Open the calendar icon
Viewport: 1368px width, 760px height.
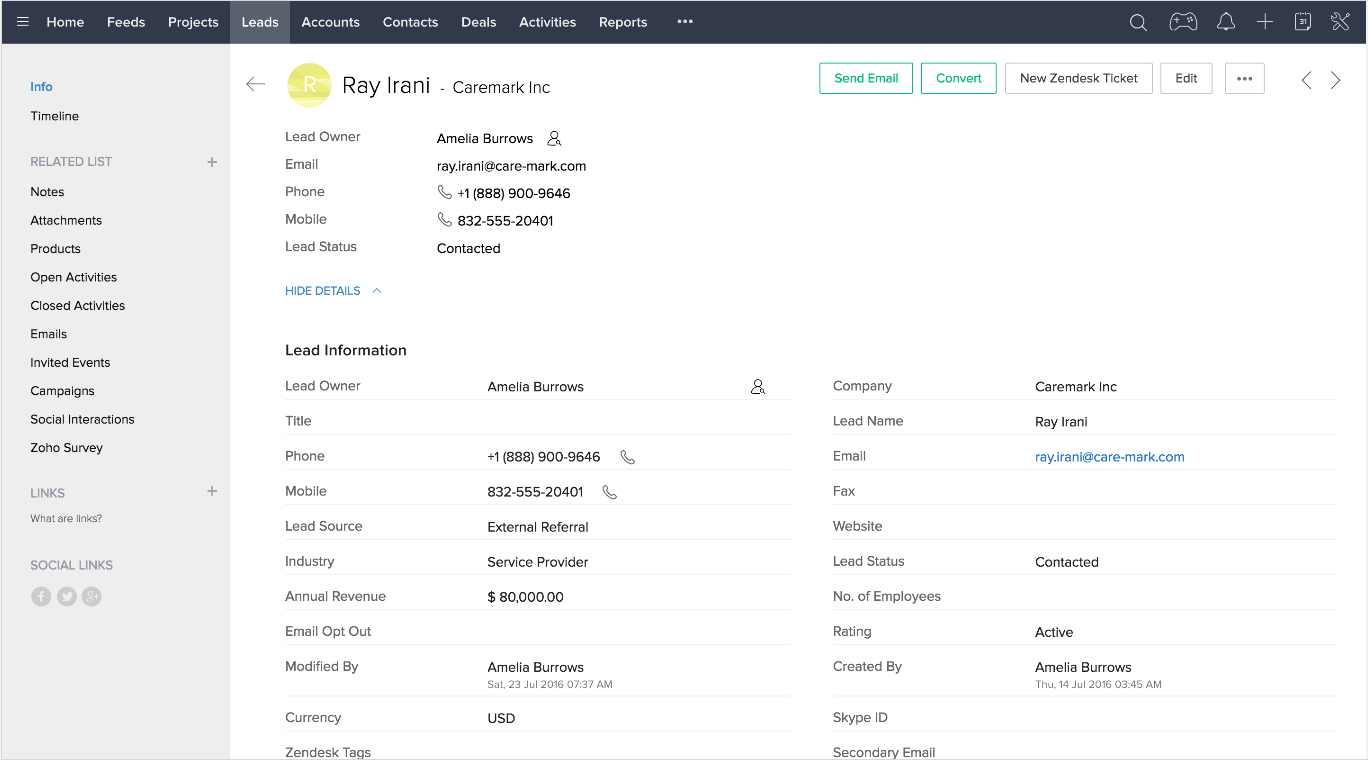(1303, 21)
